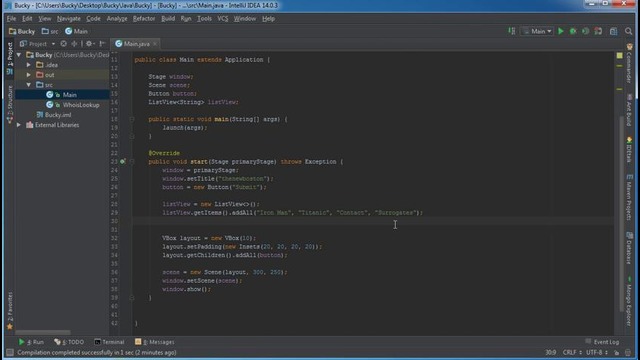Screen dimensions: 640x360
Task: Click the Search Everywhere magnifier icon
Action: point(629,31)
